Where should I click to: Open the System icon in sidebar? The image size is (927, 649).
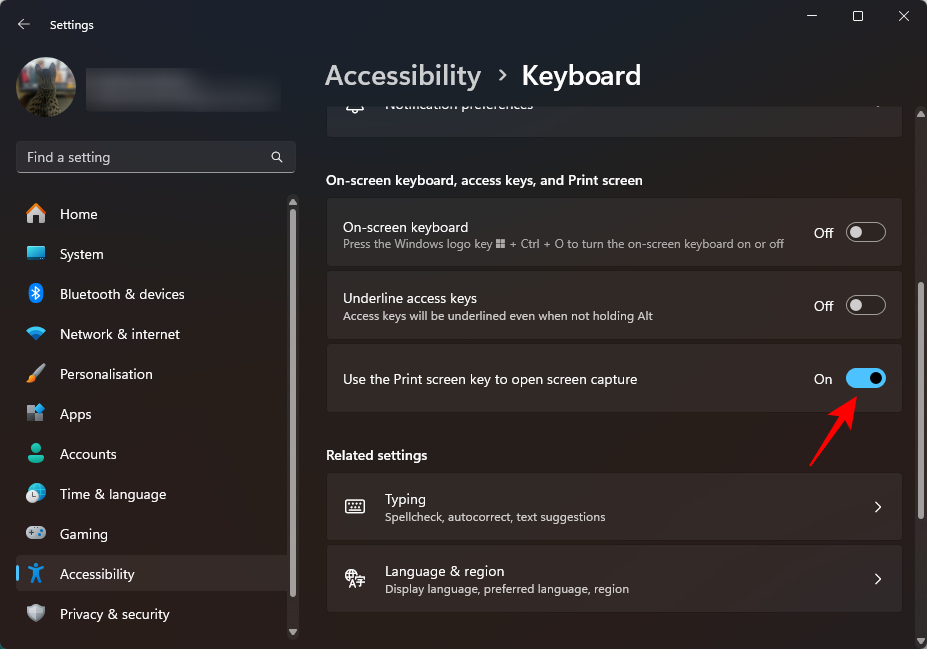pyautogui.click(x=36, y=254)
